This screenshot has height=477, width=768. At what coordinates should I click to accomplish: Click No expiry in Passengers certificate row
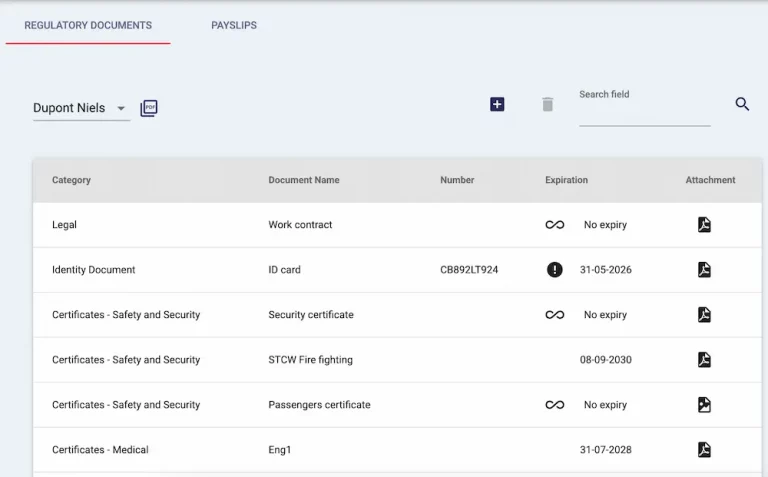tap(605, 405)
